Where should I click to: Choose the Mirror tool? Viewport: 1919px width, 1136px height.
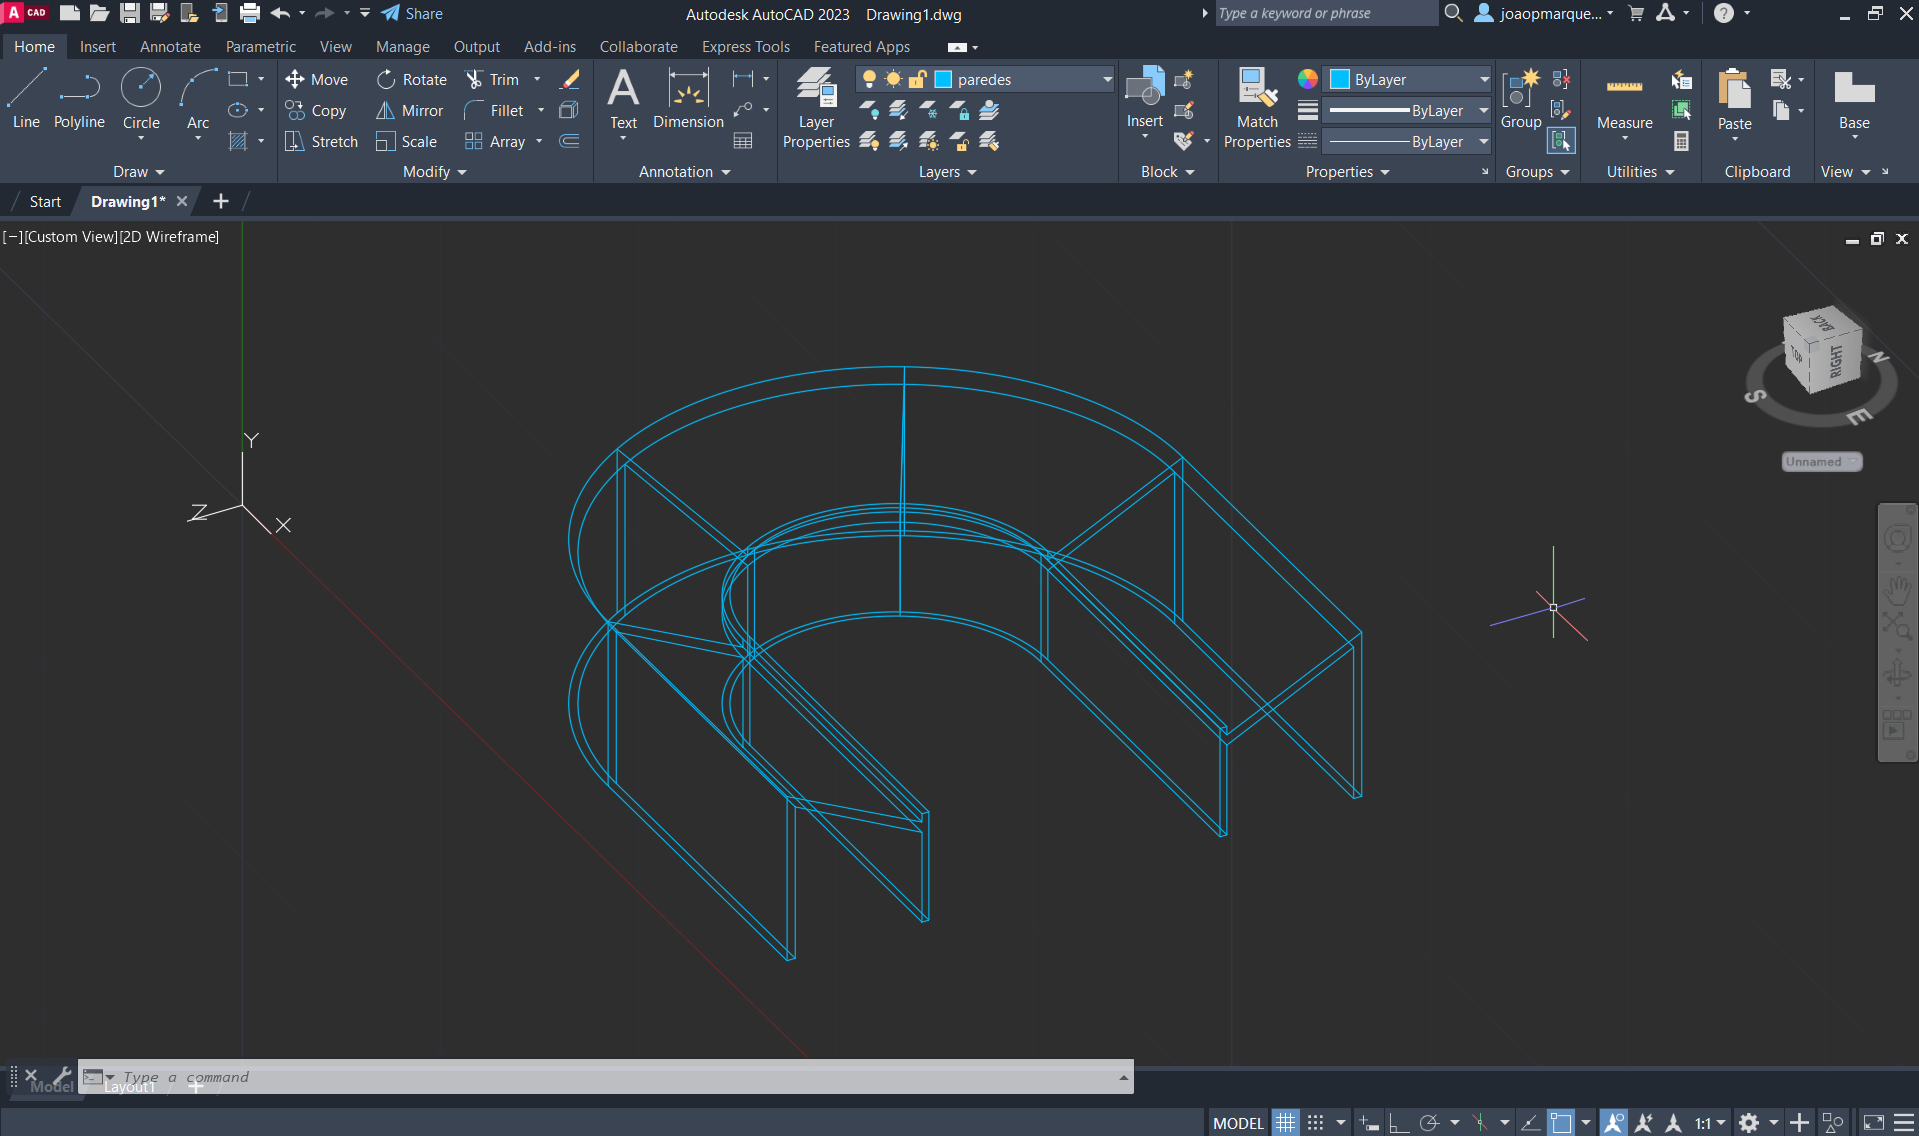410,110
